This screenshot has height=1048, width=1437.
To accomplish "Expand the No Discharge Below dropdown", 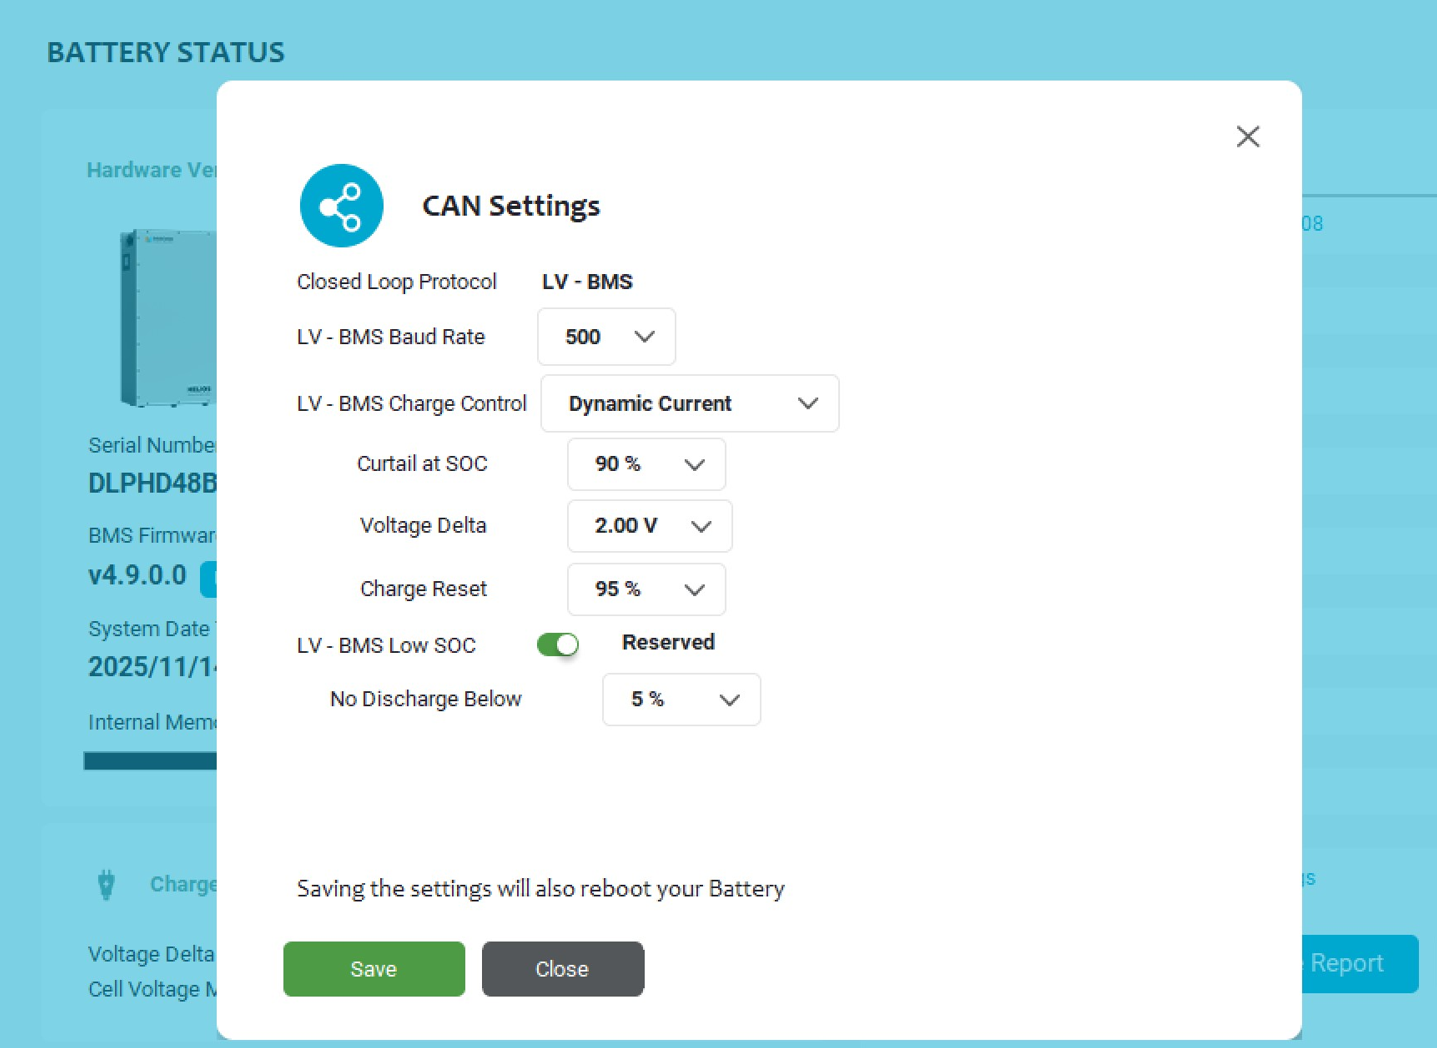I will [x=680, y=700].
